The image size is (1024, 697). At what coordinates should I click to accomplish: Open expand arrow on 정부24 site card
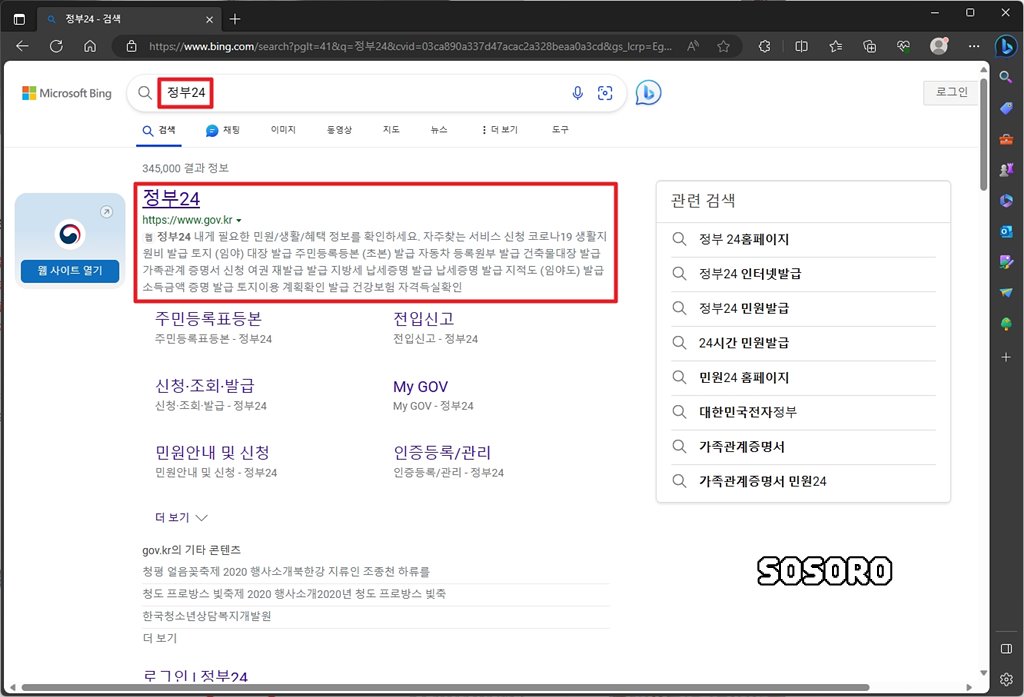click(106, 212)
